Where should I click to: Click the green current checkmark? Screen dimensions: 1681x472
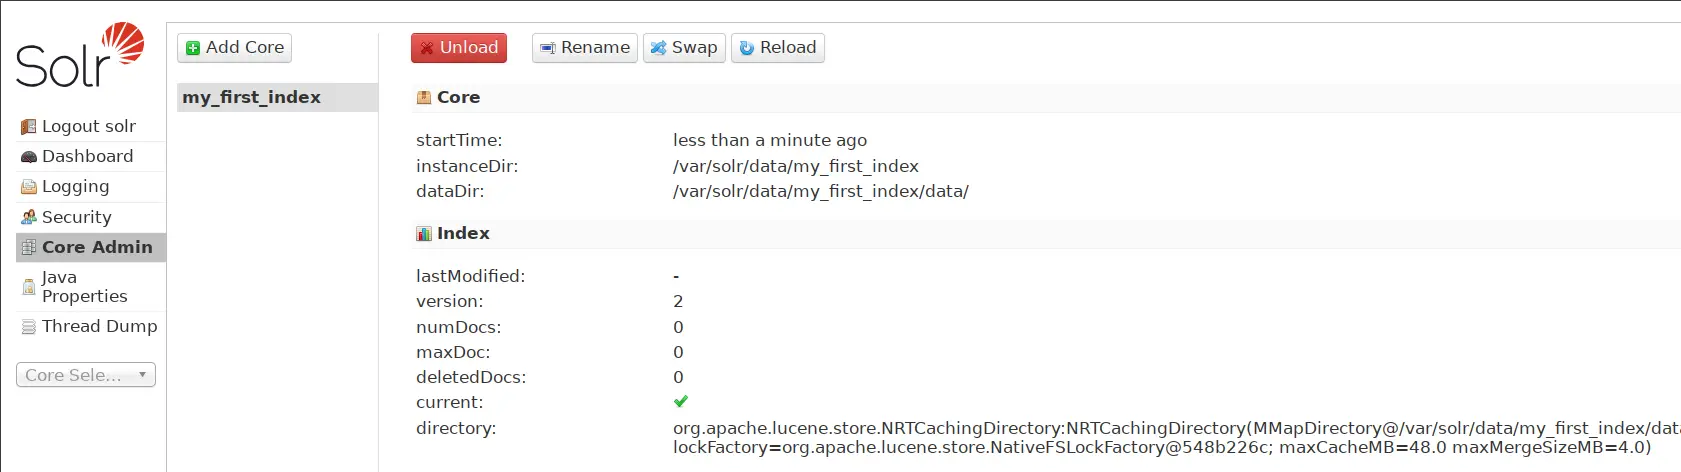pyautogui.click(x=681, y=401)
